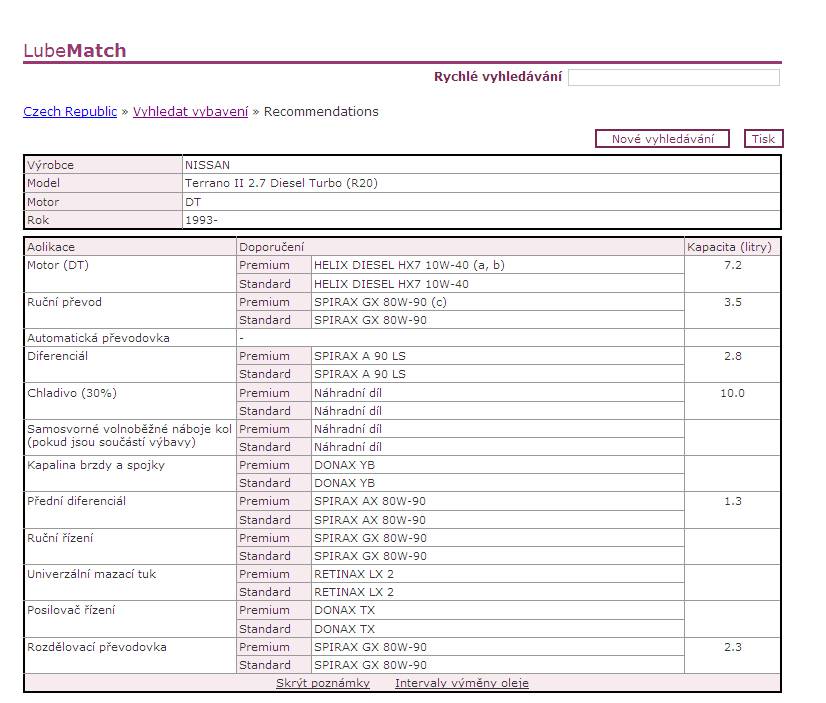Click Premium DONAX TX cell
This screenshot has height=703, width=826.
(x=498, y=610)
